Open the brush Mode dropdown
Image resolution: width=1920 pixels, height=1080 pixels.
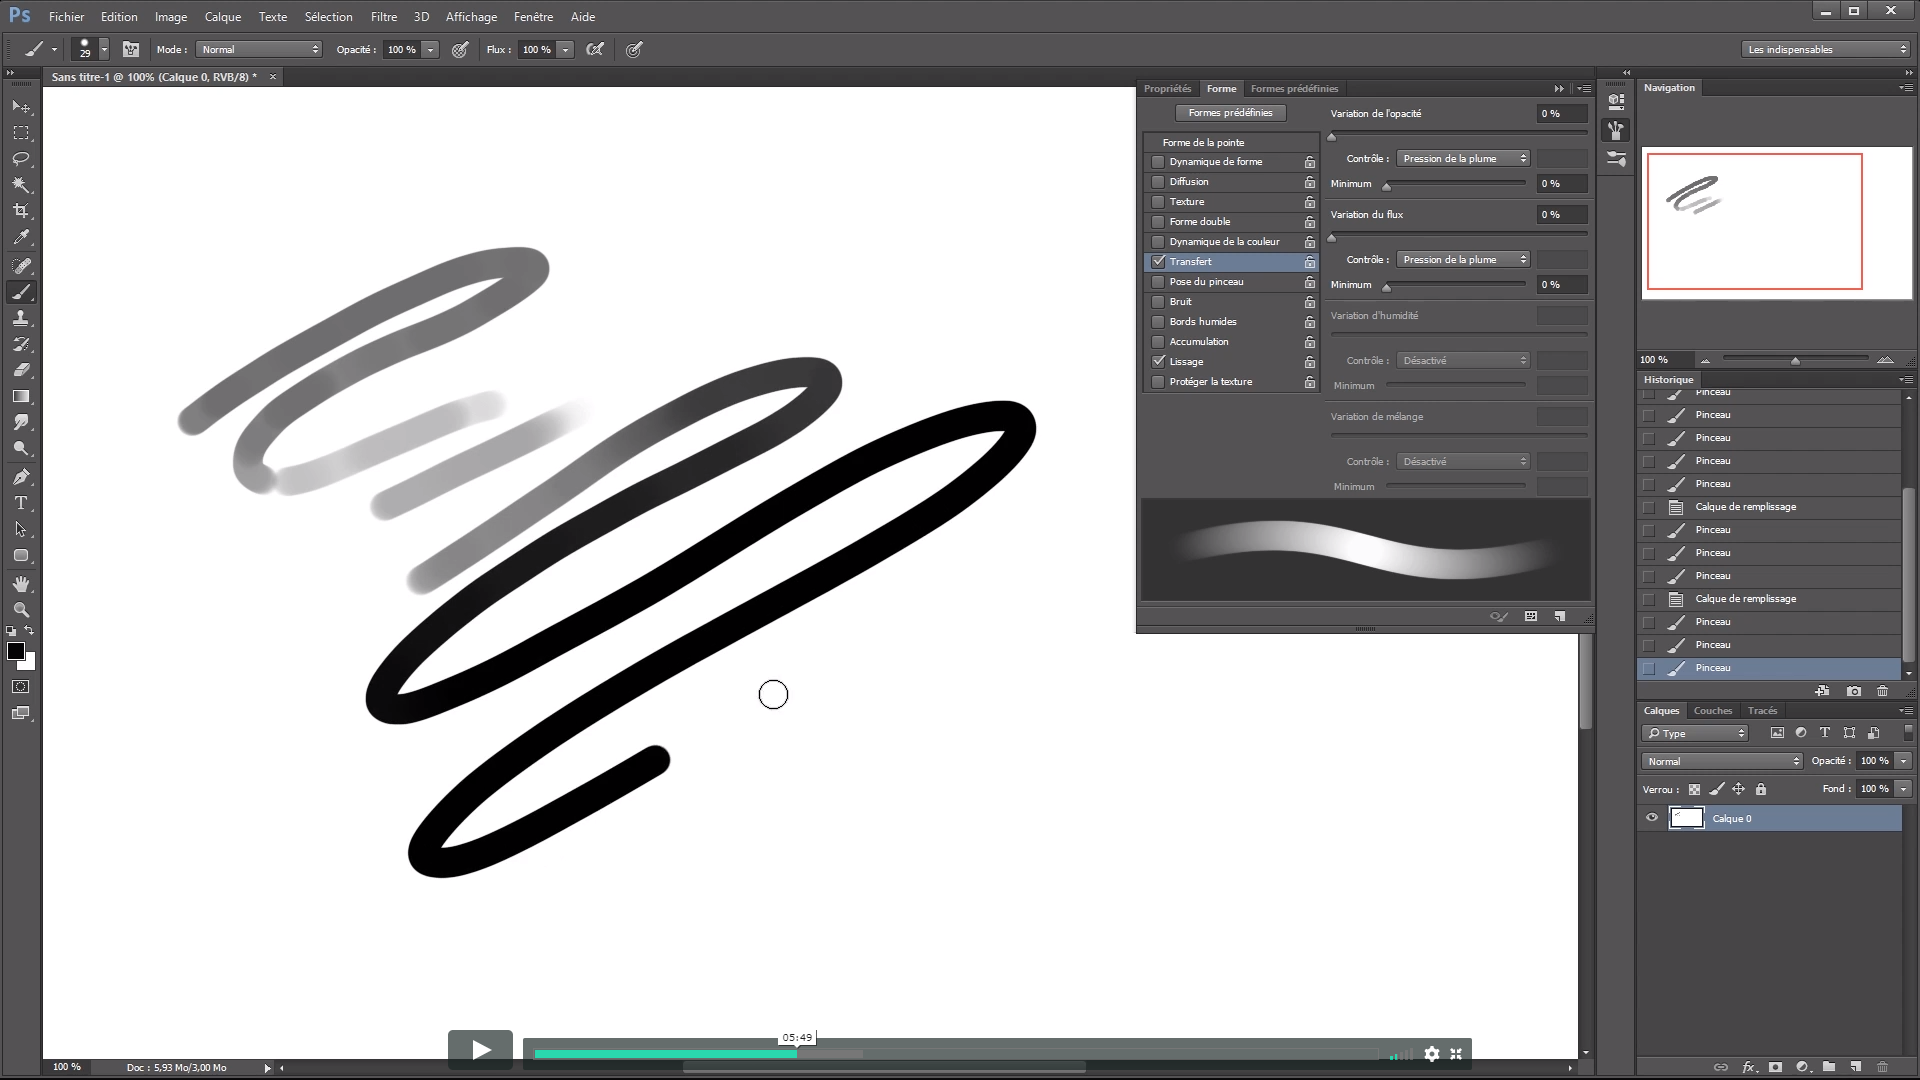[260, 49]
